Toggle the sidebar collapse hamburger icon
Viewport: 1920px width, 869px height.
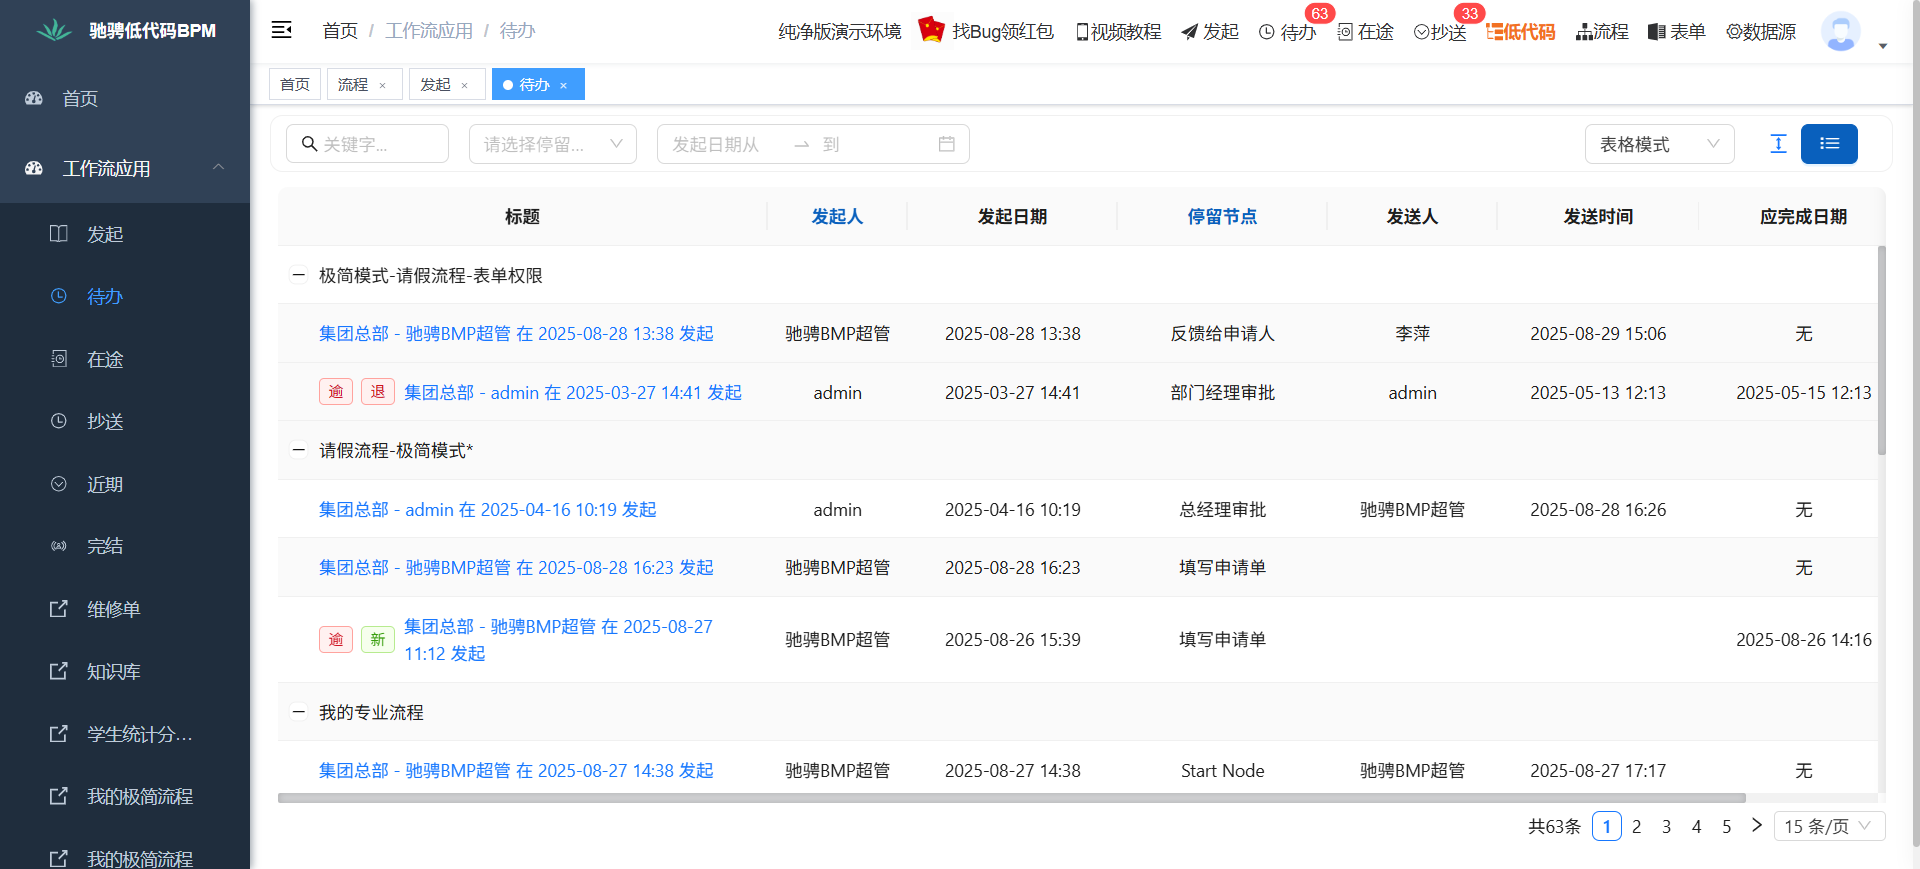(x=282, y=30)
